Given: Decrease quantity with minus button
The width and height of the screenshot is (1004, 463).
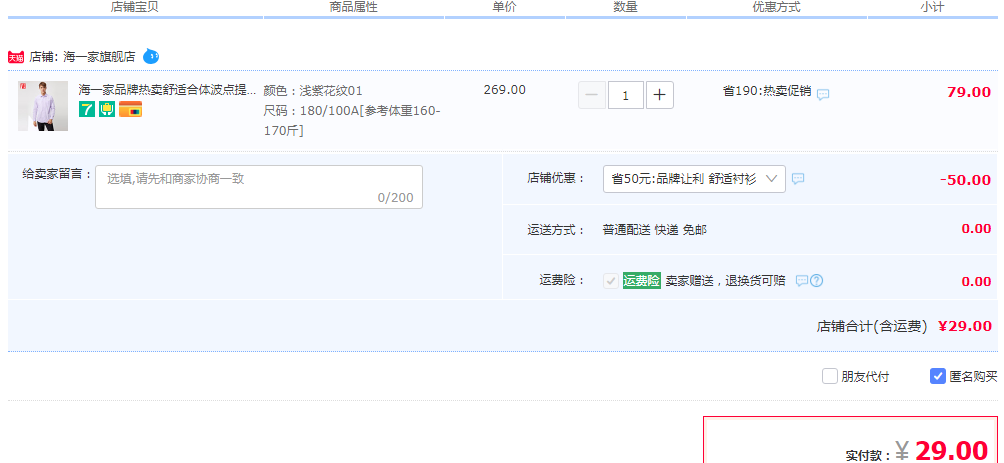Looking at the screenshot, I should (592, 95).
